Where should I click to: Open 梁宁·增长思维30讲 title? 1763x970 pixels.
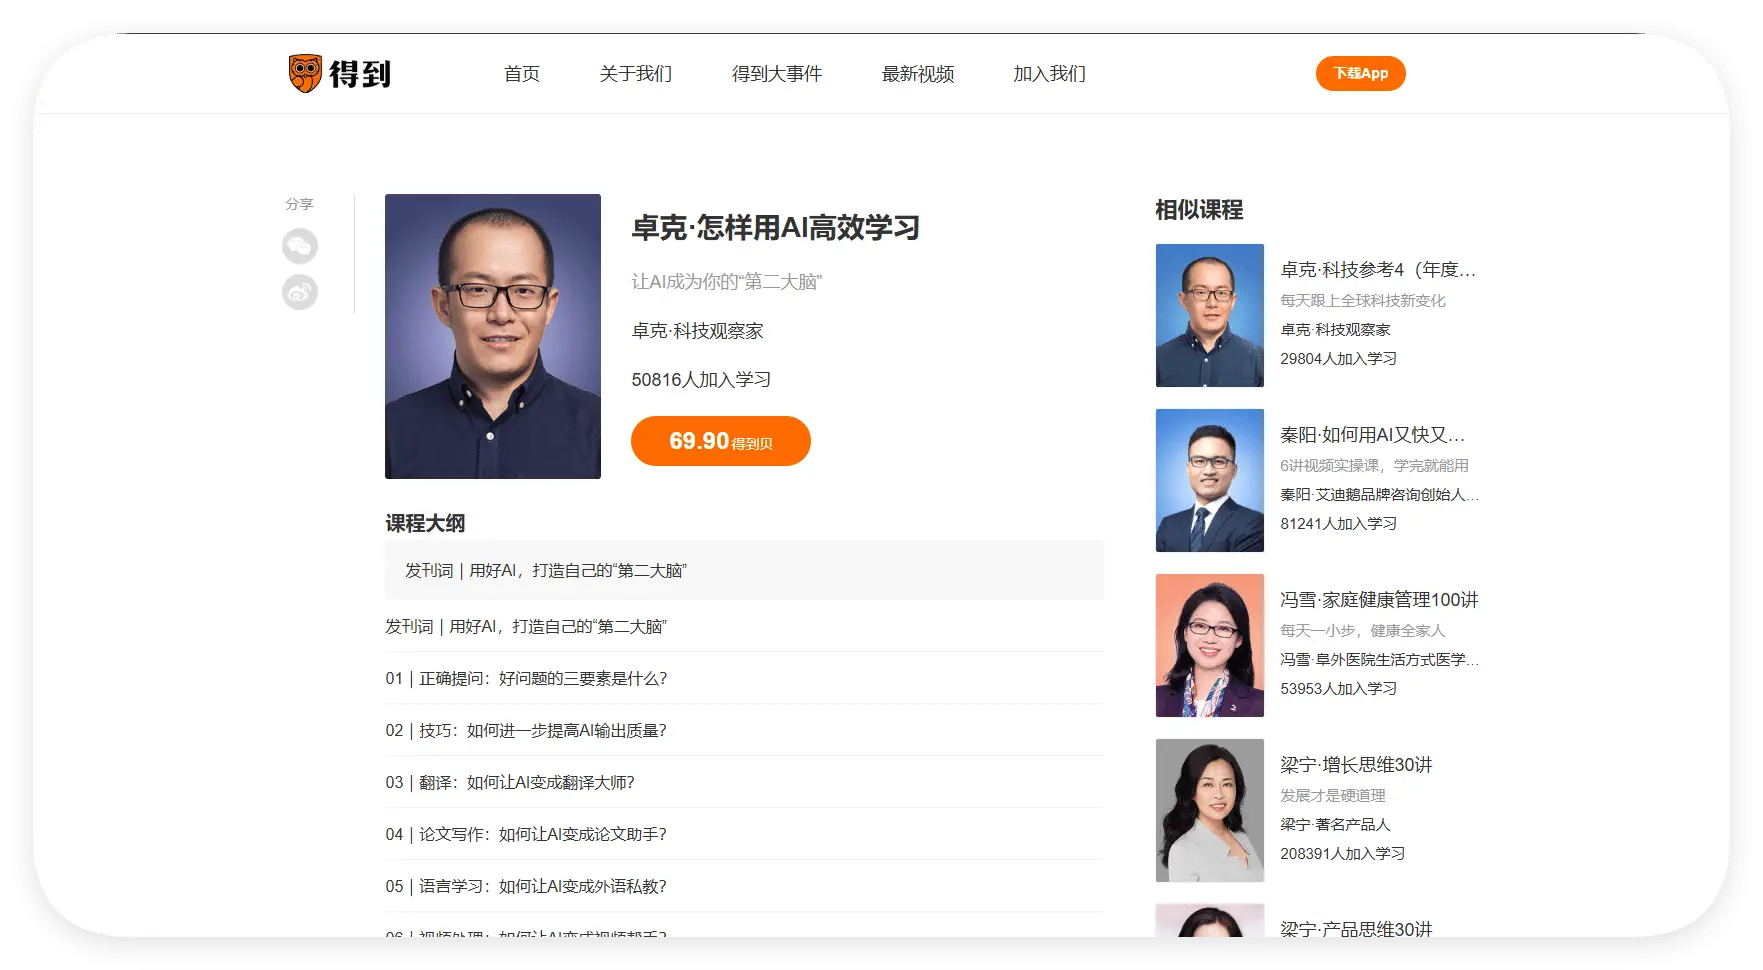[x=1356, y=765]
